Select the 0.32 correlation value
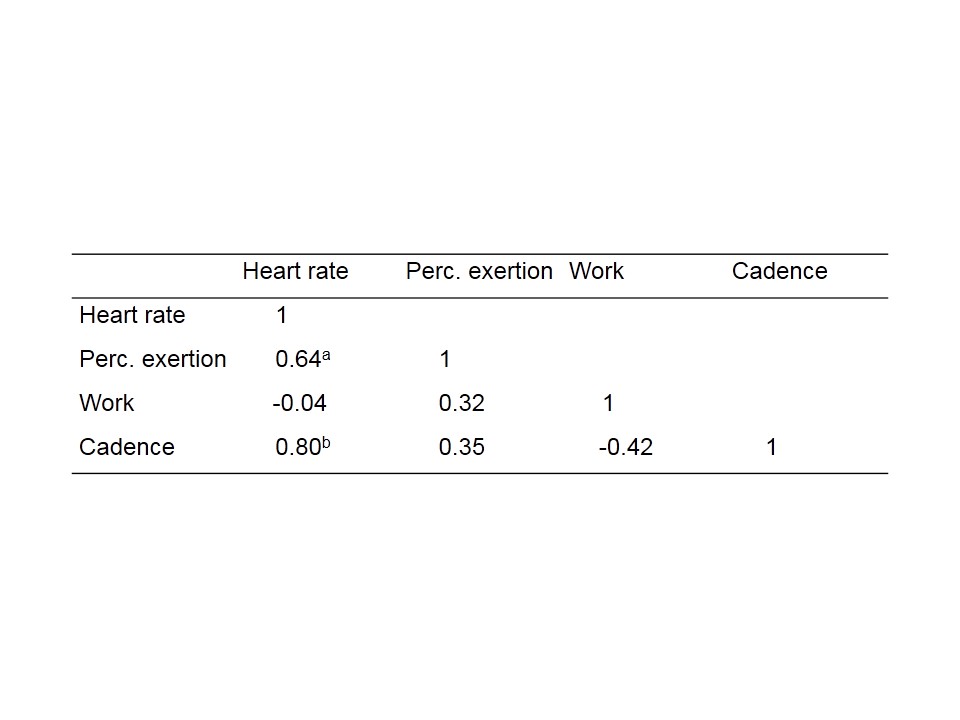The image size is (960, 720). (x=462, y=403)
